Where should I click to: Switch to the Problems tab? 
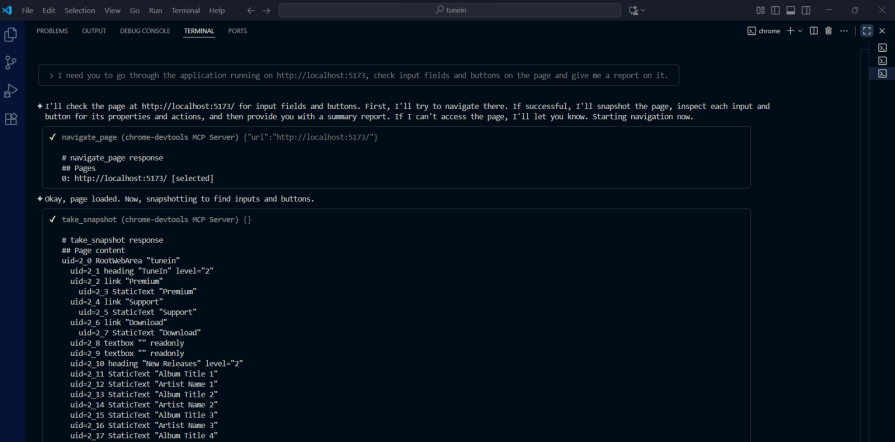(52, 31)
